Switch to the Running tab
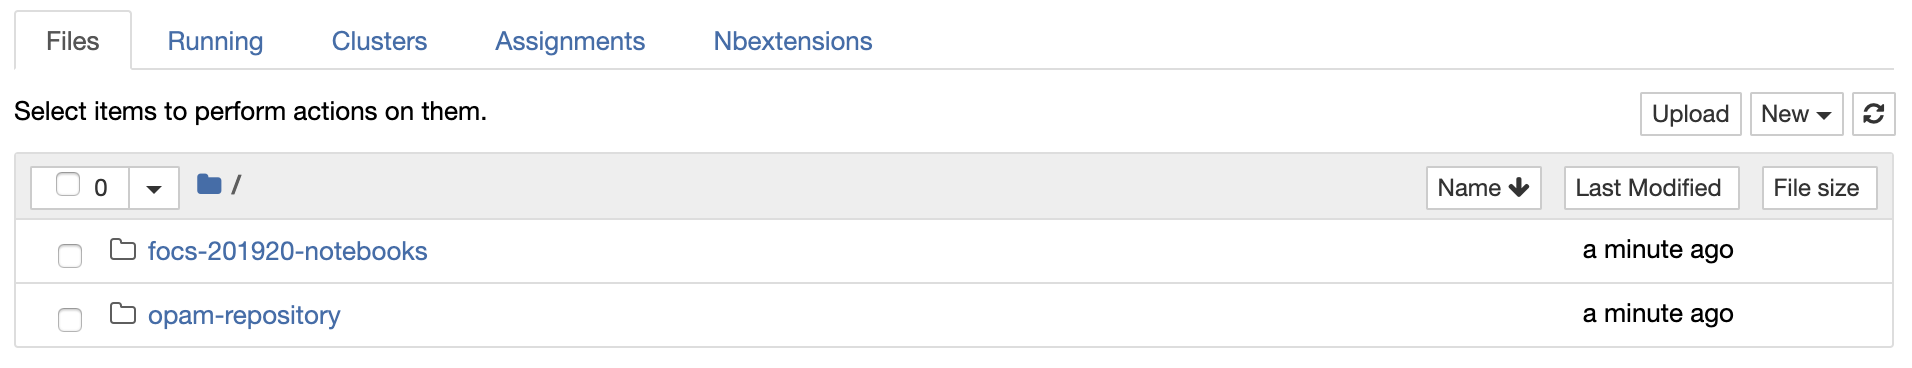This screenshot has height=368, width=1912. coord(215,41)
